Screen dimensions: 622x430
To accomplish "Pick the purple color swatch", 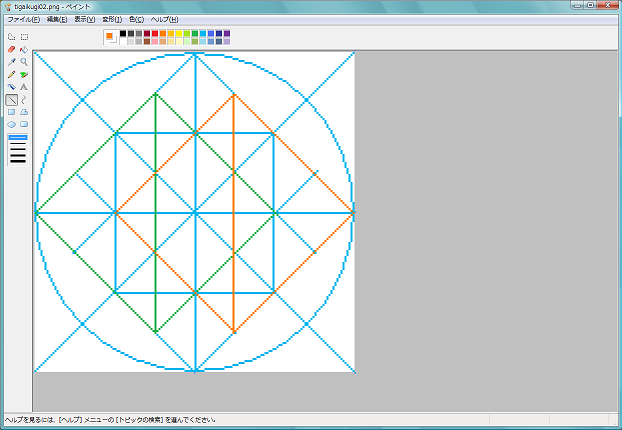I will click(227, 34).
